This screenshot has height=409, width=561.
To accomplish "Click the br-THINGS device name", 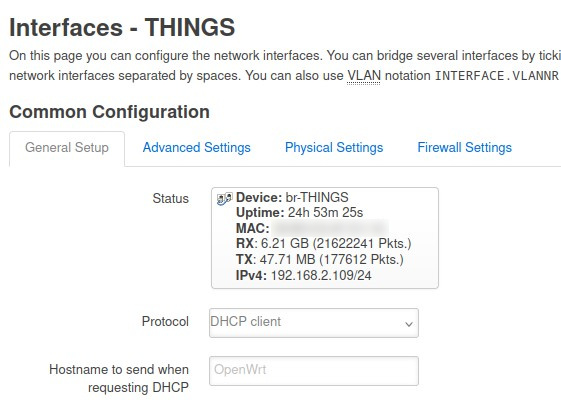I will (x=317, y=198).
